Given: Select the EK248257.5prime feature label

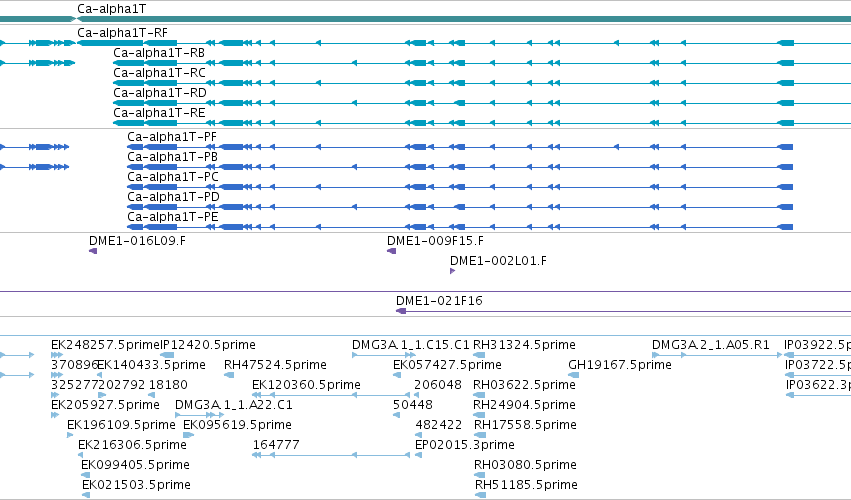Looking at the screenshot, I should tap(105, 345).
